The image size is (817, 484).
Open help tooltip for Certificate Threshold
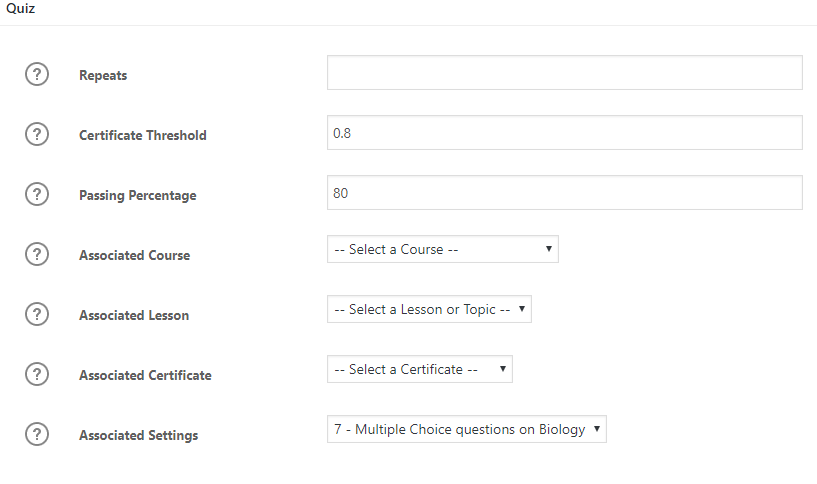pyautogui.click(x=37, y=134)
